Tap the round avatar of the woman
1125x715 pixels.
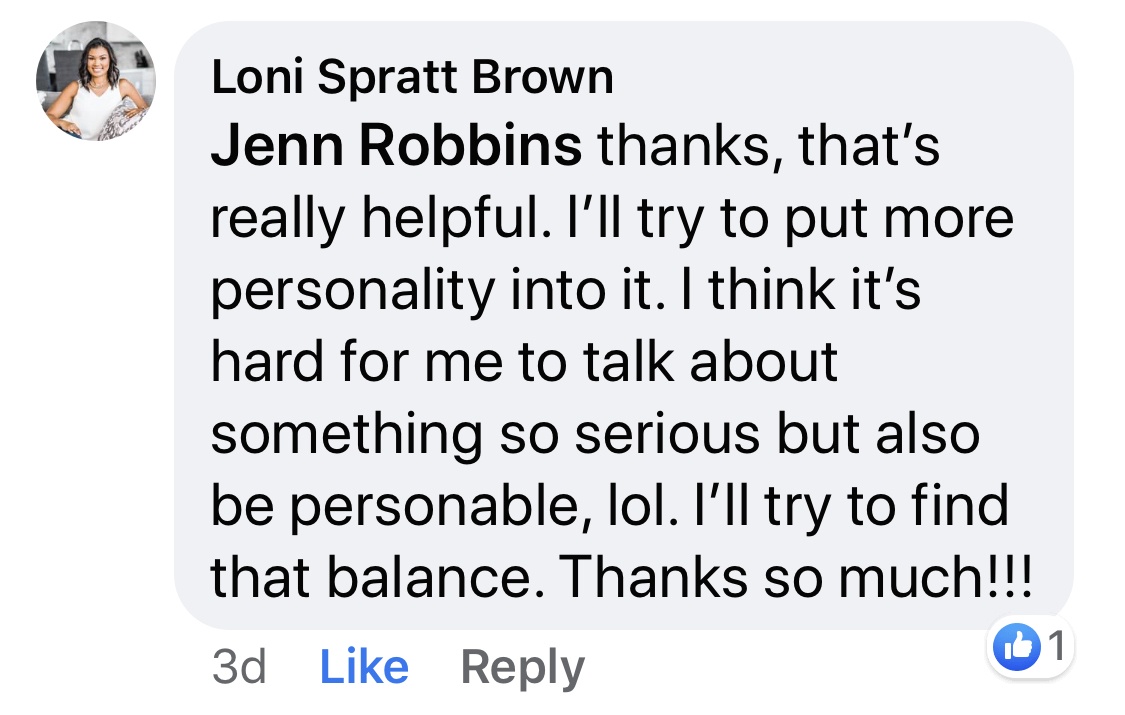coord(96,80)
